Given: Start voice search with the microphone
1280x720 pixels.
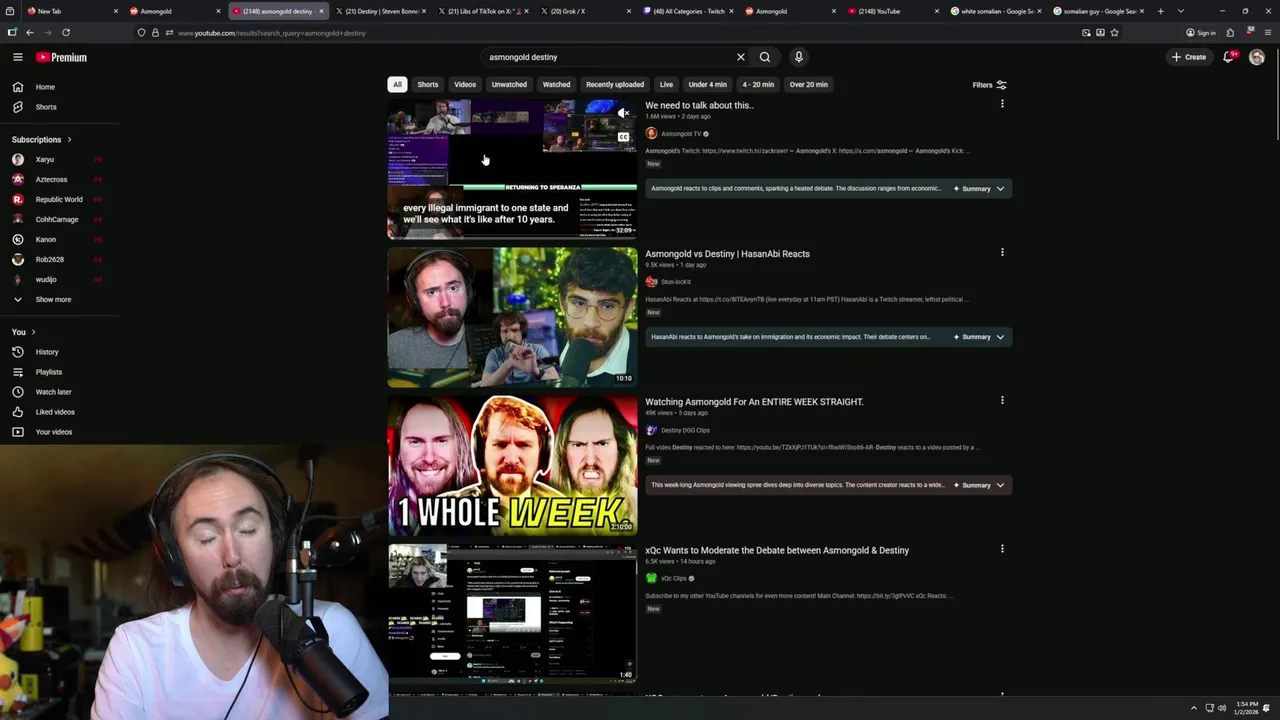Looking at the screenshot, I should point(798,57).
